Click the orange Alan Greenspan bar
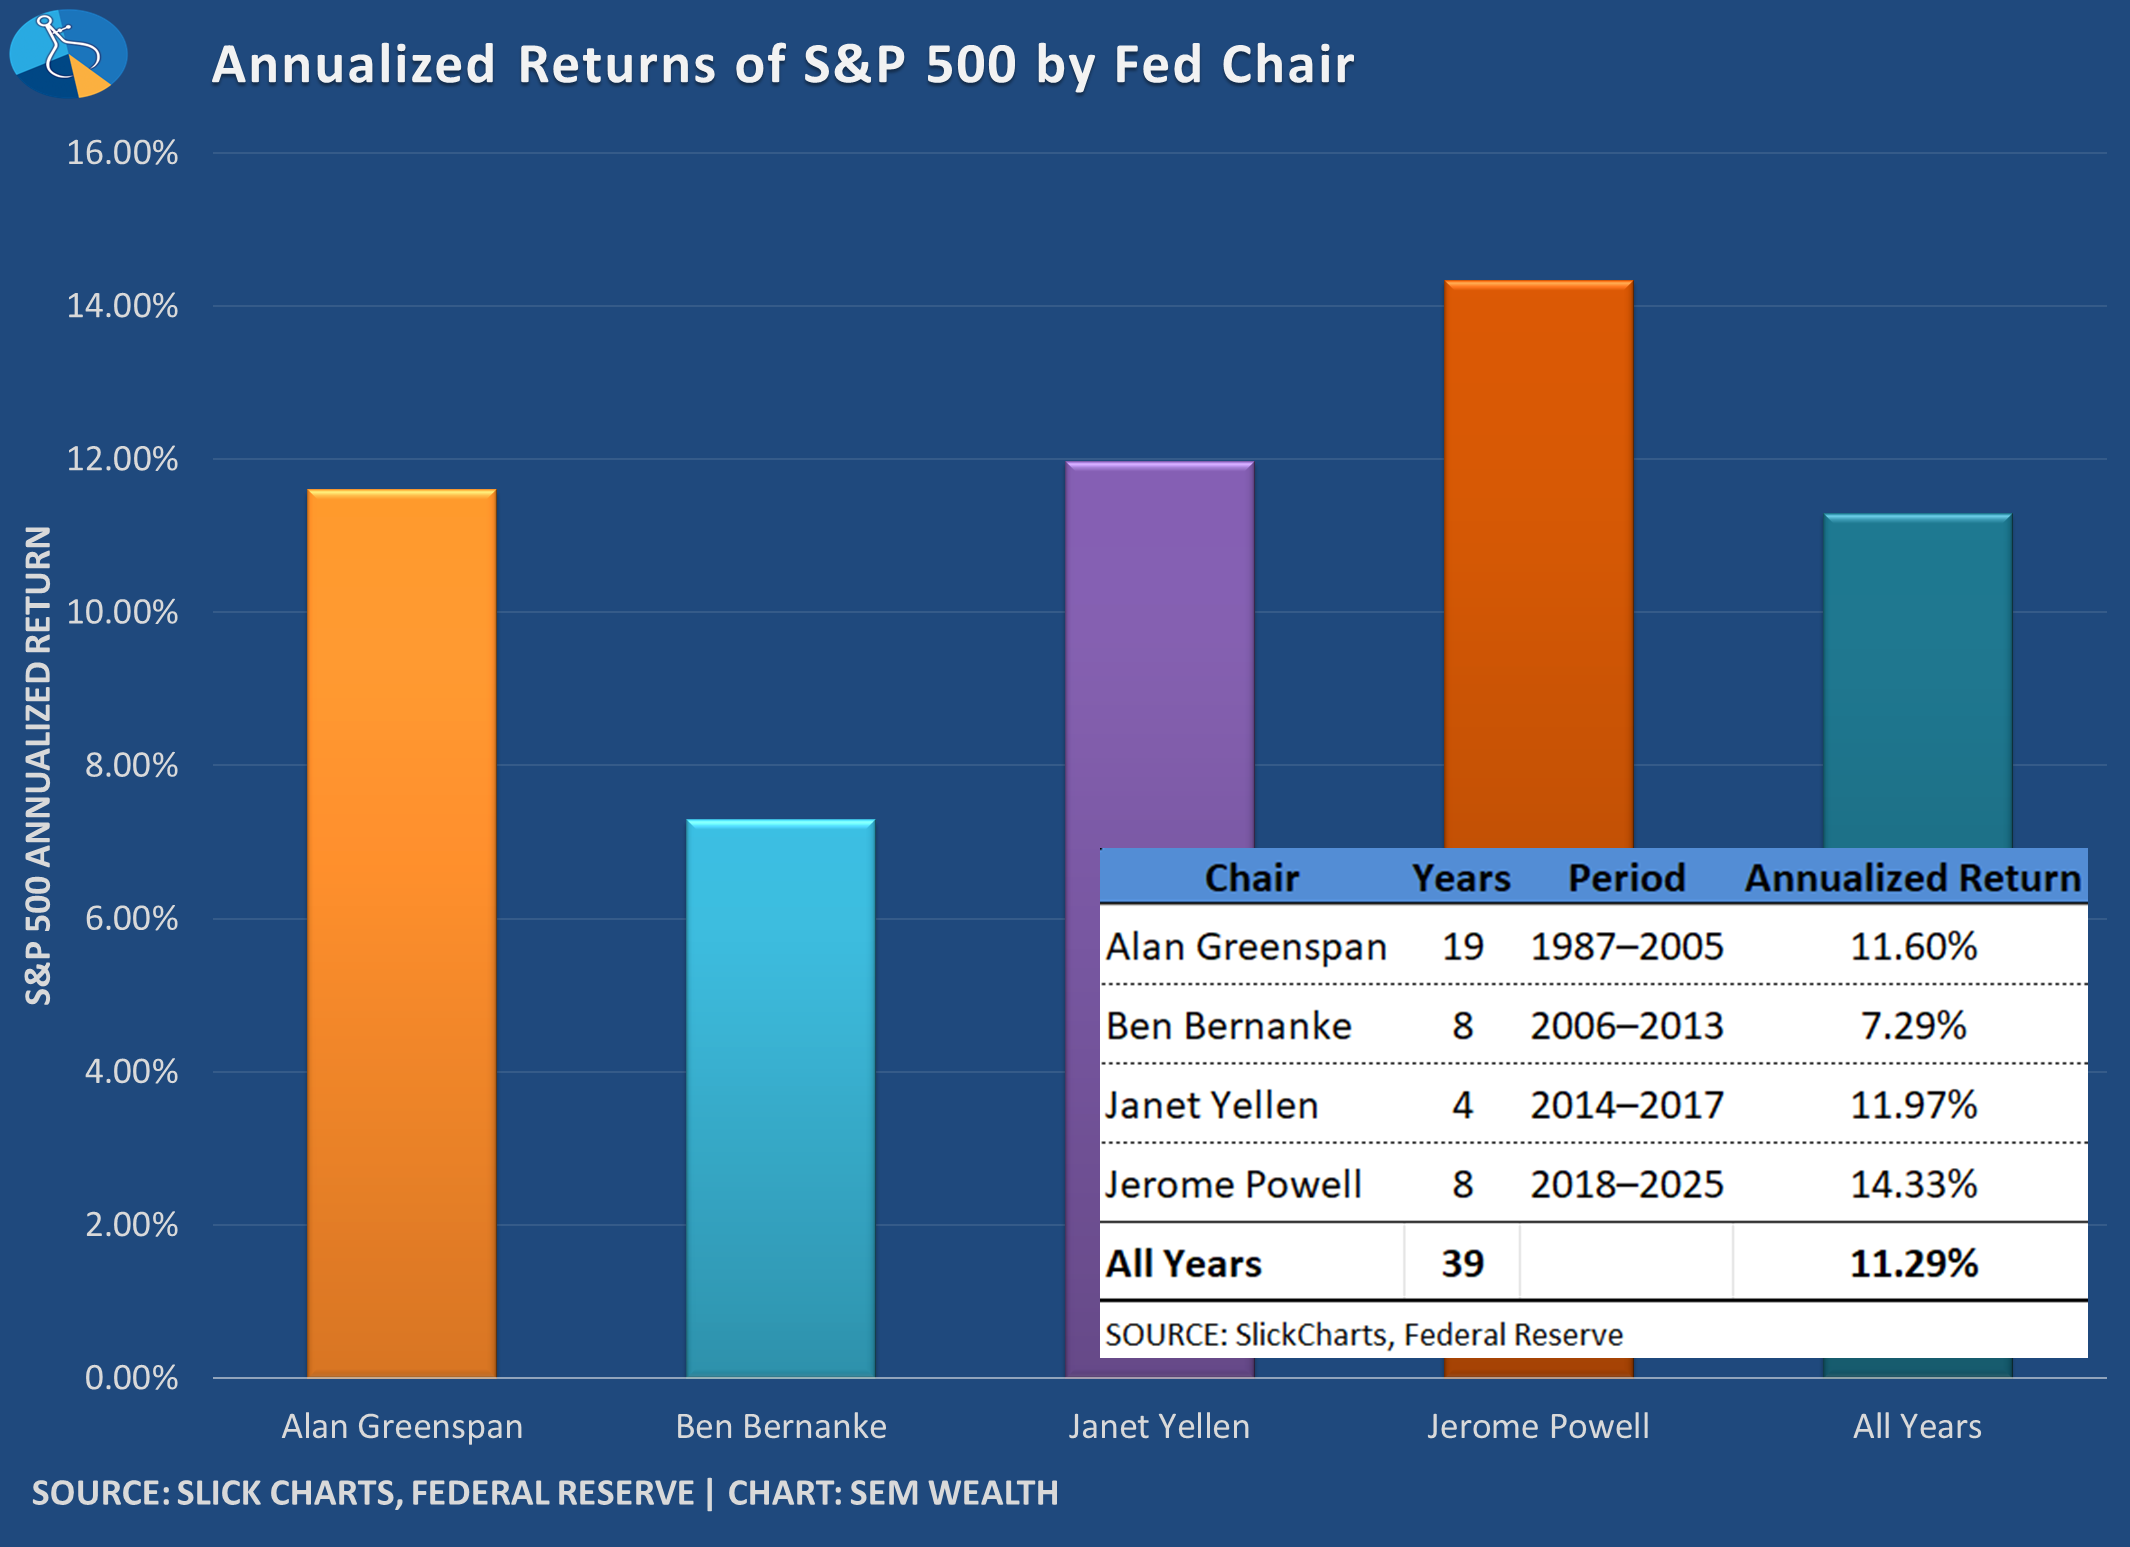The image size is (2130, 1547). [401, 932]
